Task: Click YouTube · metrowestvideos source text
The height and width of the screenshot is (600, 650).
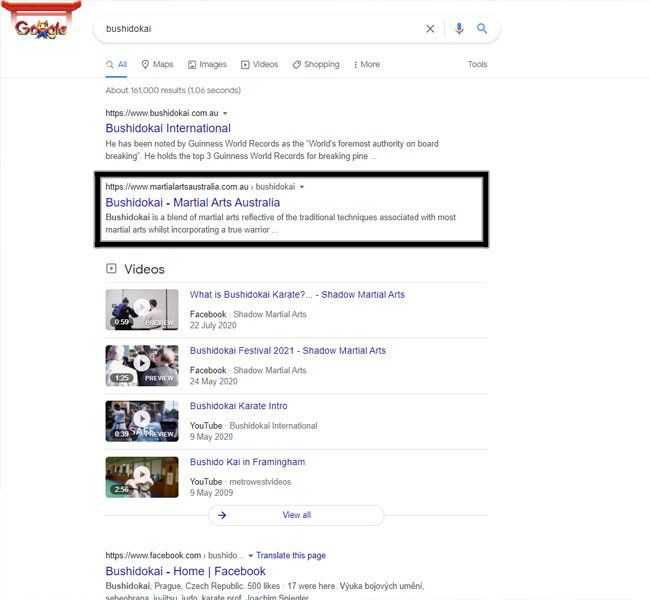Action: click(240, 482)
